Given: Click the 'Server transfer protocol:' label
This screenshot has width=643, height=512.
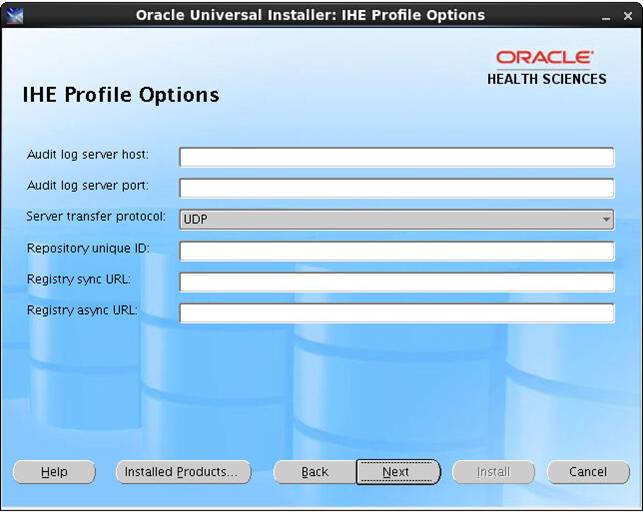Looking at the screenshot, I should pyautogui.click(x=96, y=216).
